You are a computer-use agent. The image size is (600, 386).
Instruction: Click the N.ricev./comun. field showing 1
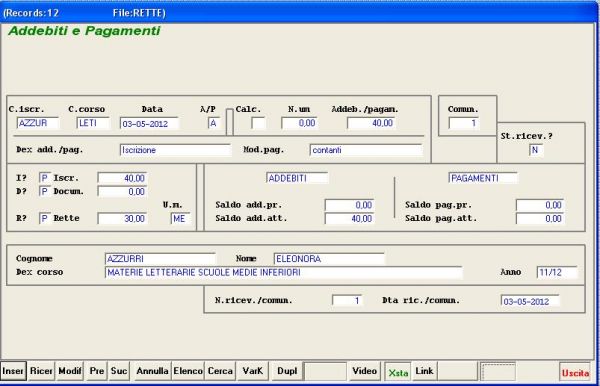[x=347, y=300]
